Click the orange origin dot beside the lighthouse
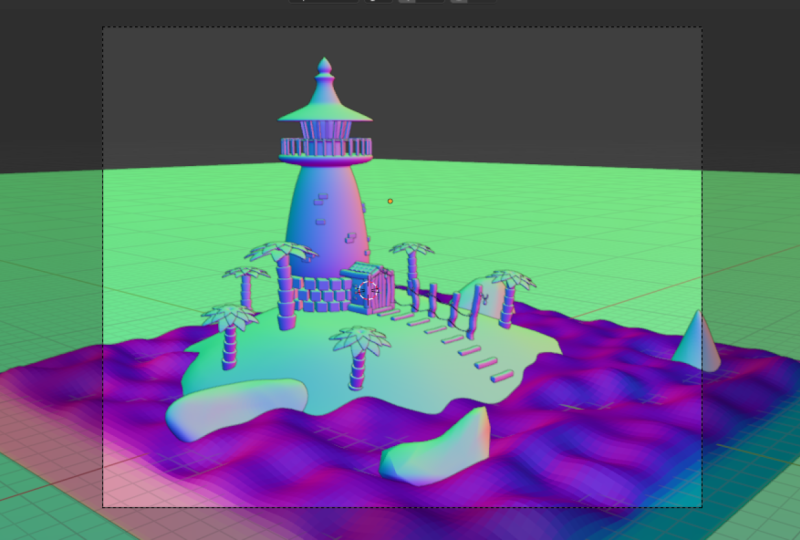This screenshot has width=800, height=540. (x=390, y=201)
